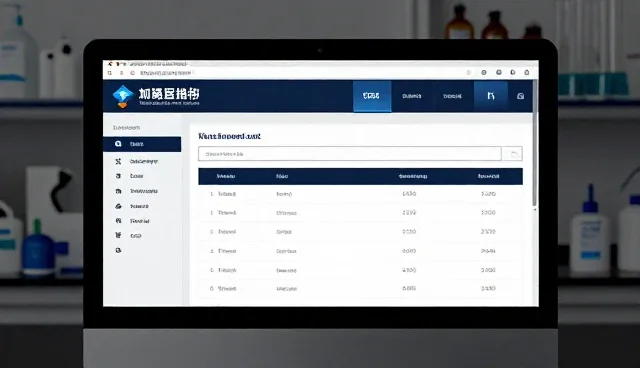
Task: Open the third header navigation tab
Action: click(452, 96)
